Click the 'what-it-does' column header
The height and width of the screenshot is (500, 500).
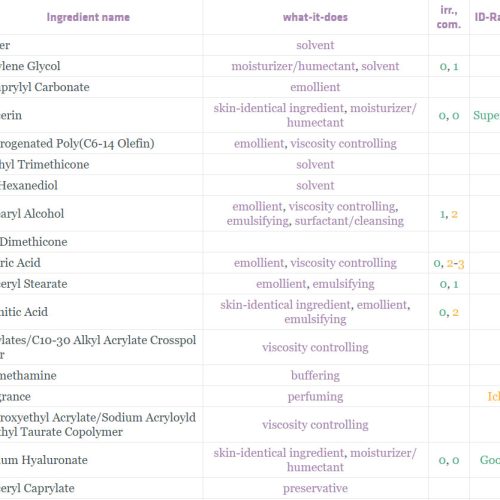click(315, 17)
